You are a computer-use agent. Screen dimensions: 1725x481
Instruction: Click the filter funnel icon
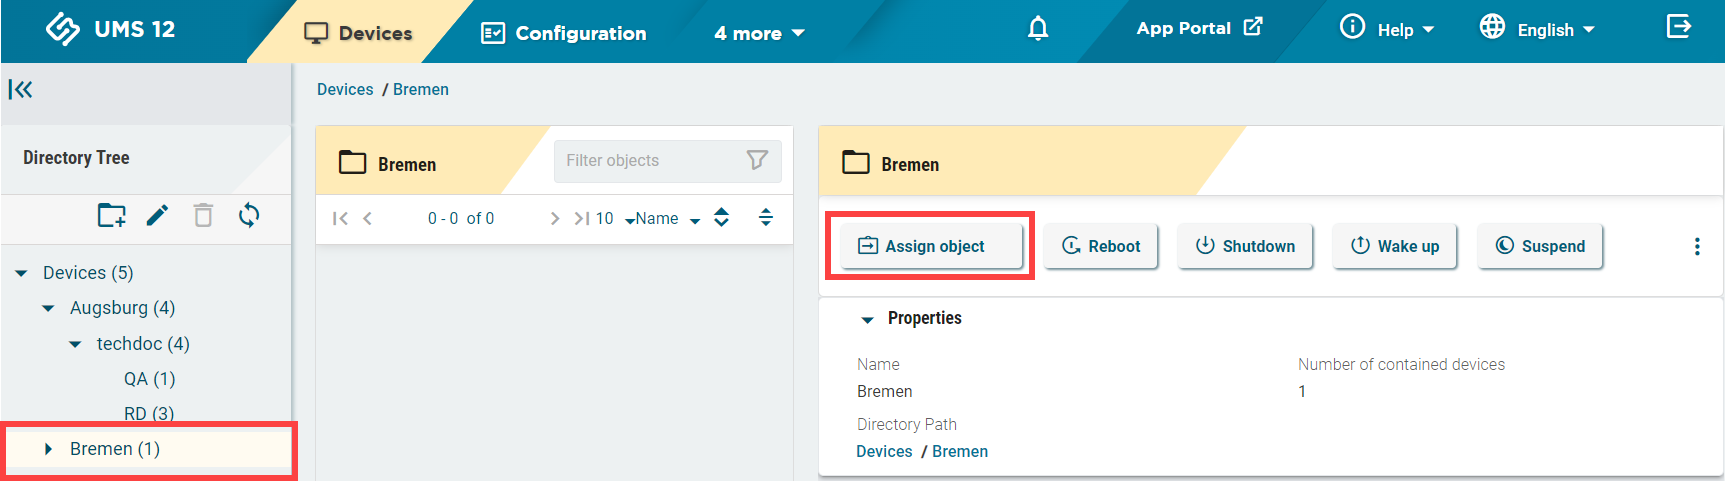tap(757, 160)
